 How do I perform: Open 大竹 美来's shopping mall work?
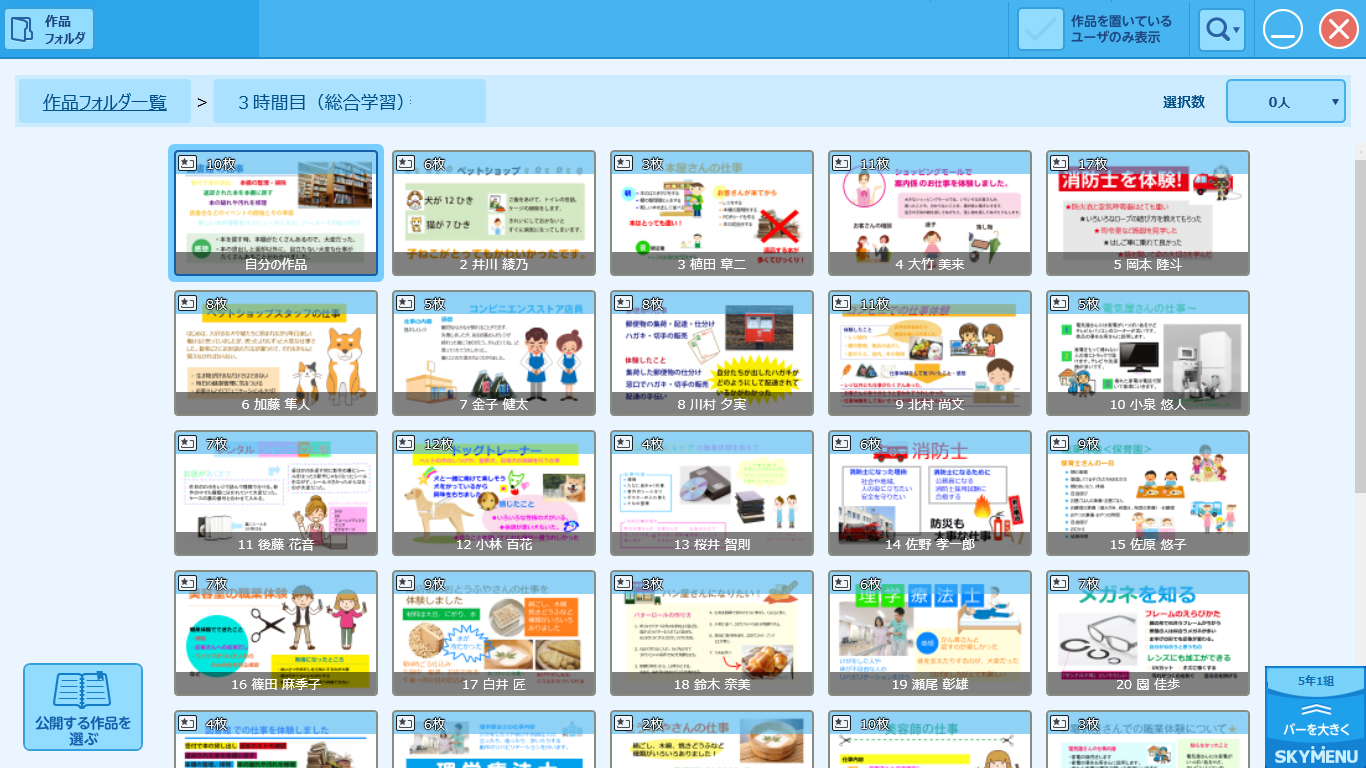(x=929, y=212)
